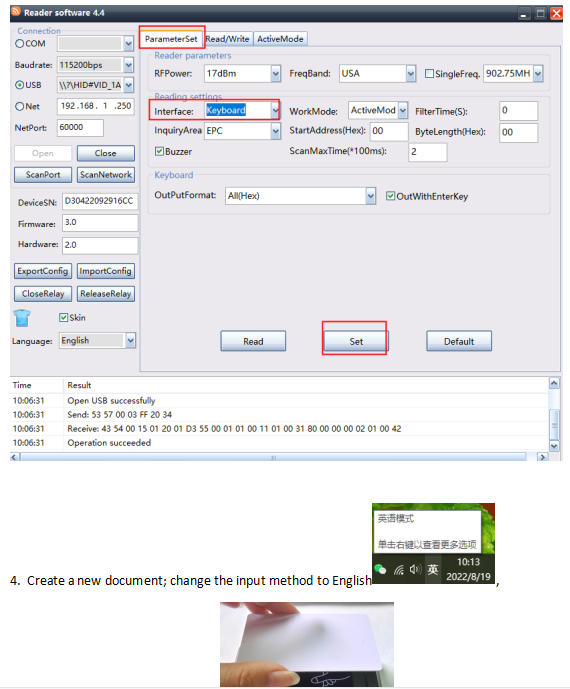Select the Net connection radio button

click(20, 106)
